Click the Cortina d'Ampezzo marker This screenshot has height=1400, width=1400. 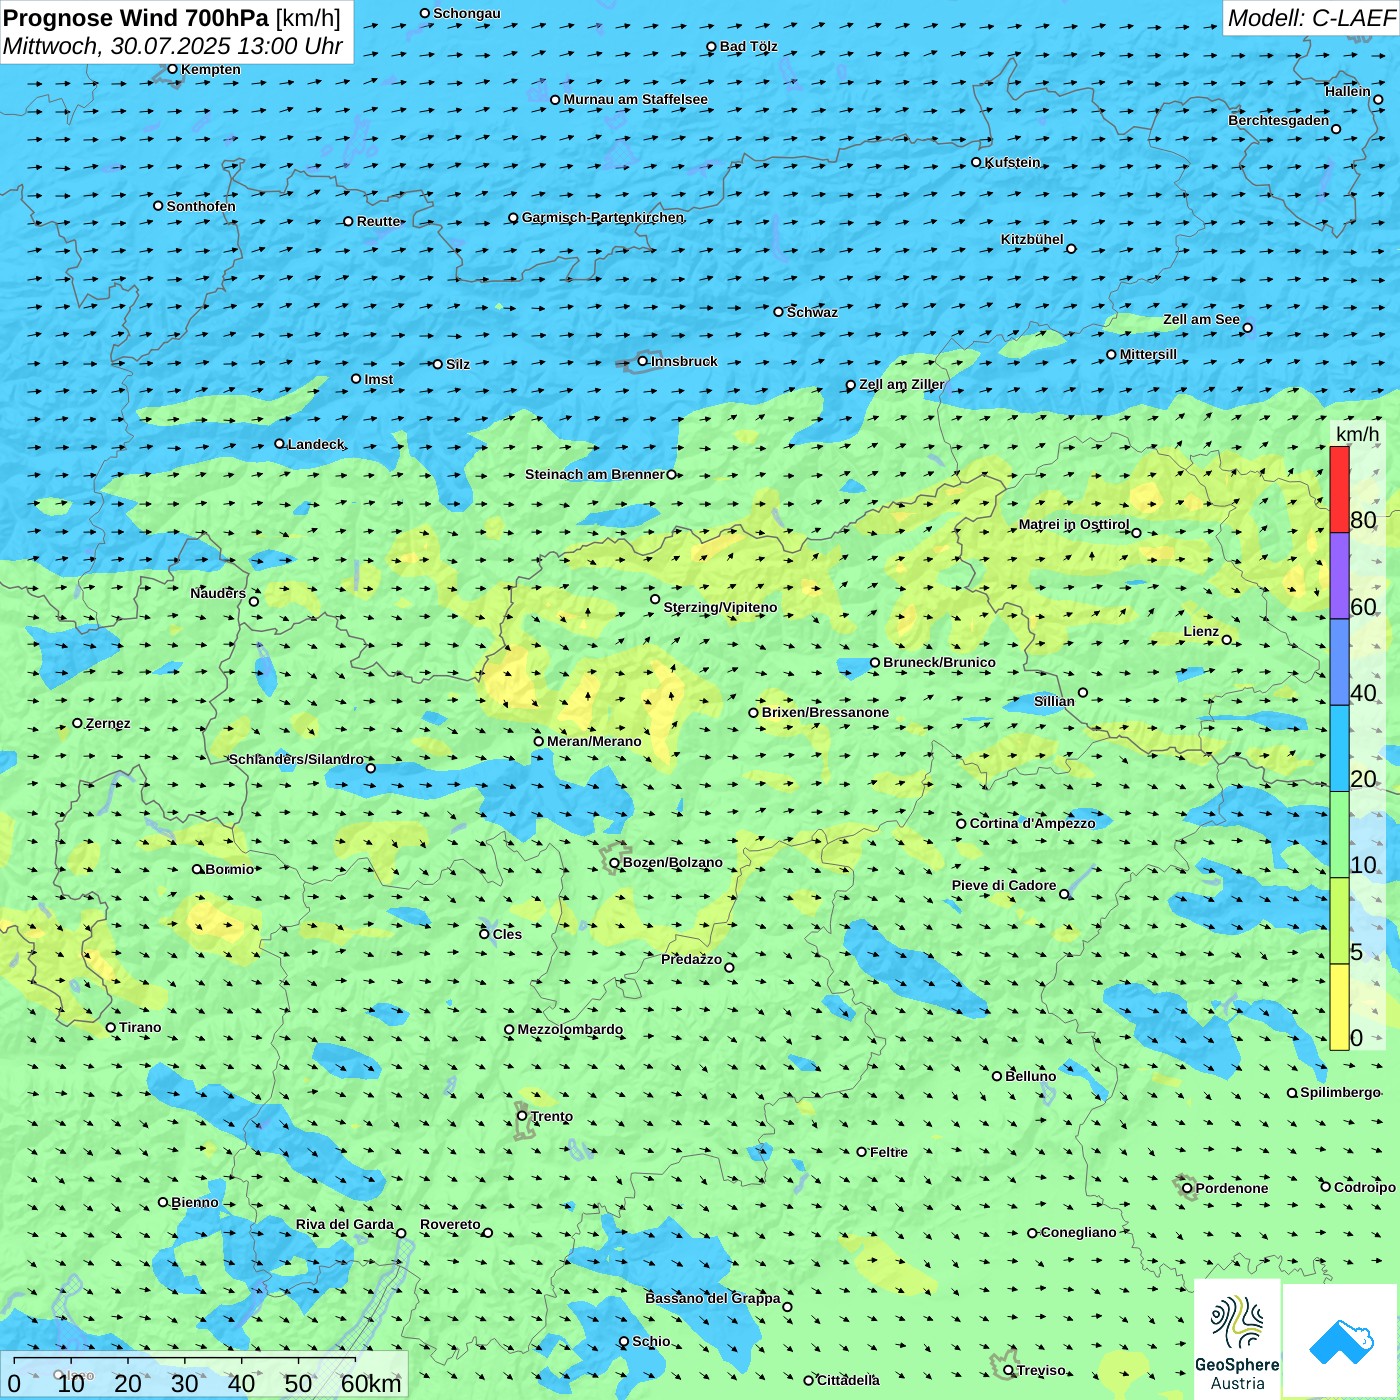coord(961,823)
